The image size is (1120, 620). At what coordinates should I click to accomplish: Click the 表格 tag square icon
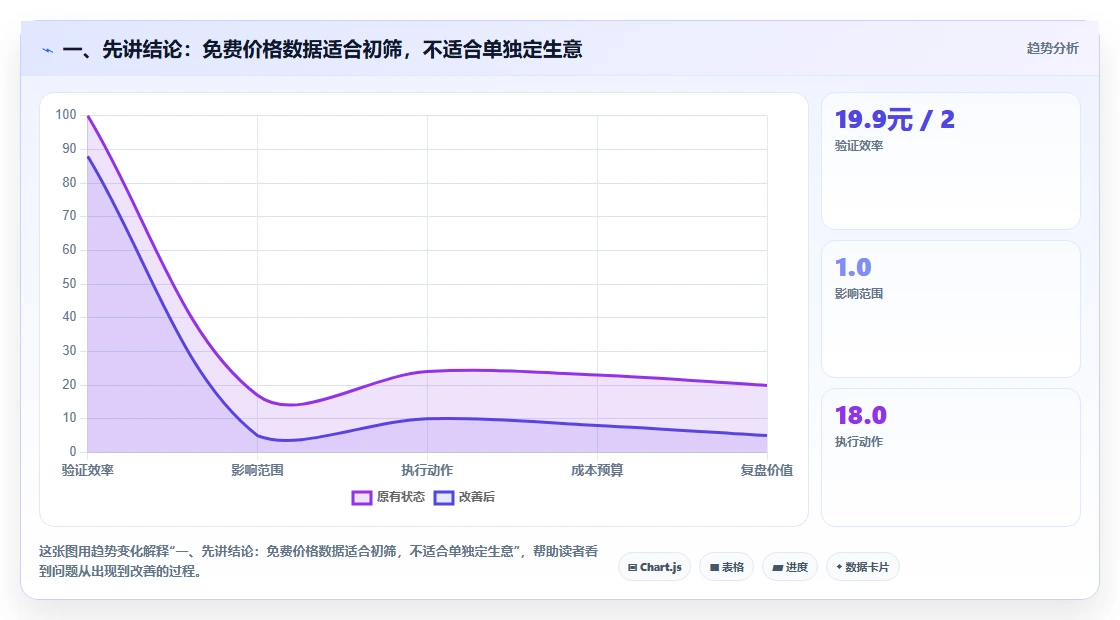click(x=714, y=568)
